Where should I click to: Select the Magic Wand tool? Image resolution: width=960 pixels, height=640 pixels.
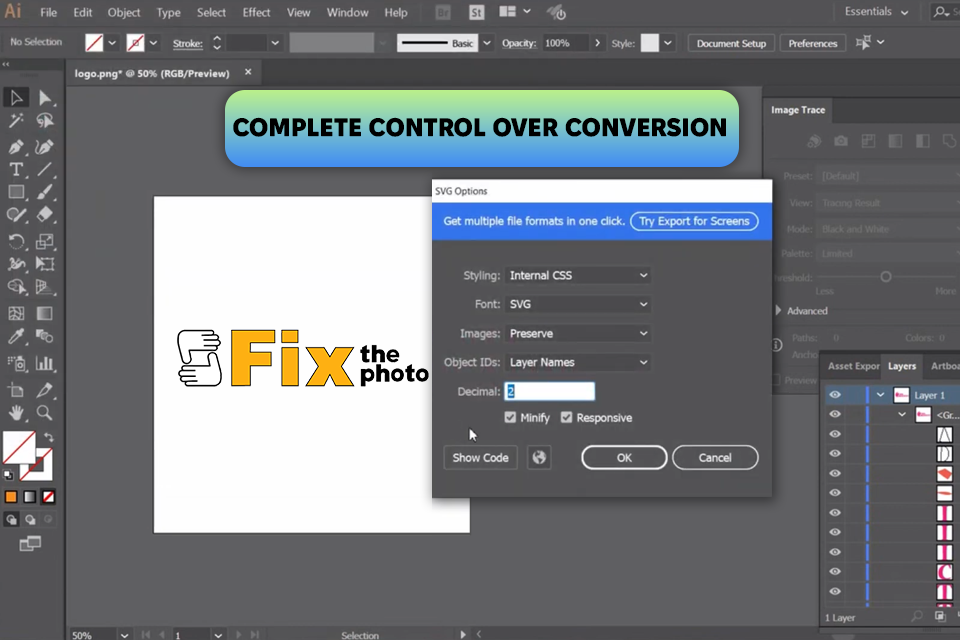point(17,121)
